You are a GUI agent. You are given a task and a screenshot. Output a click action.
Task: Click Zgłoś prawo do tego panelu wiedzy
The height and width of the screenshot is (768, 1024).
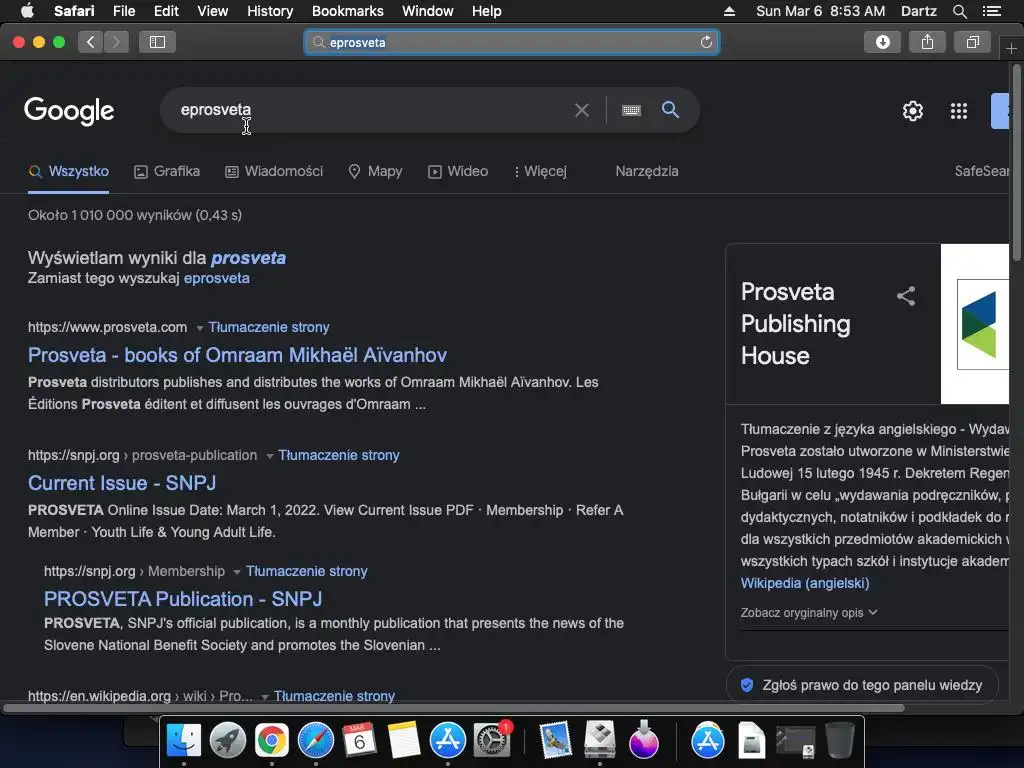[862, 685]
